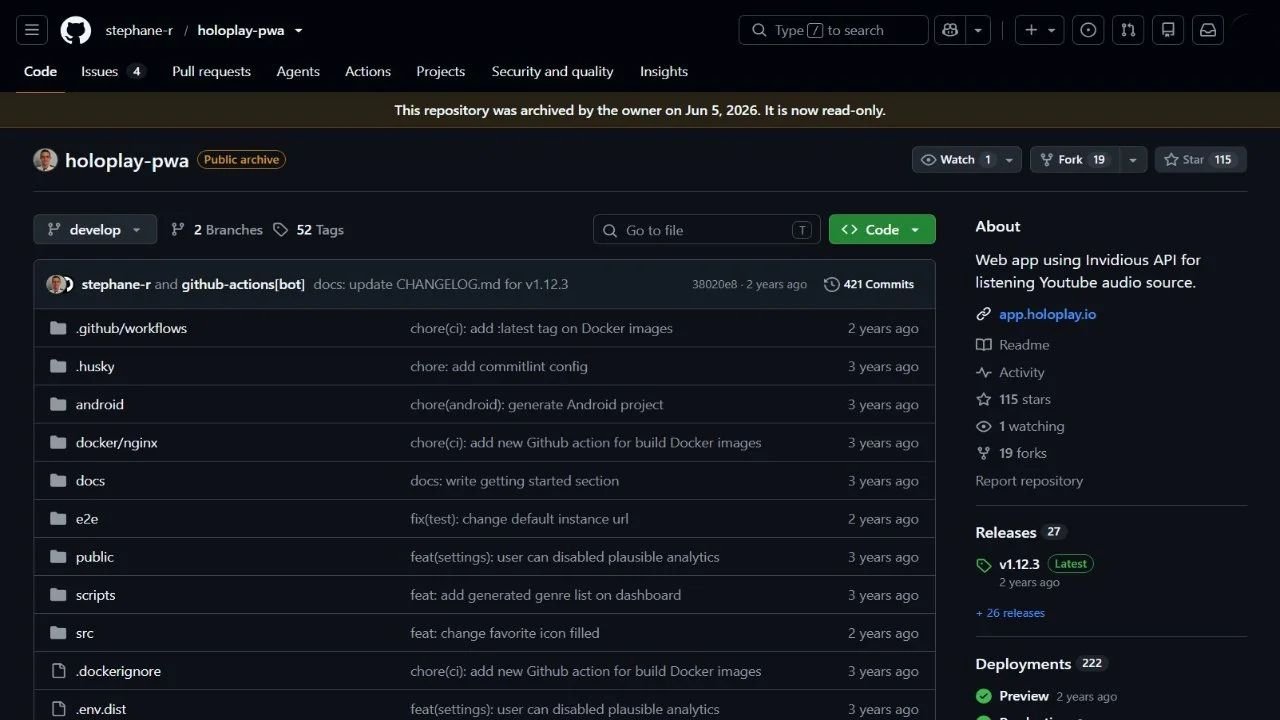Image resolution: width=1280 pixels, height=720 pixels.
Task: View the 2 Branches link
Action: point(217,230)
